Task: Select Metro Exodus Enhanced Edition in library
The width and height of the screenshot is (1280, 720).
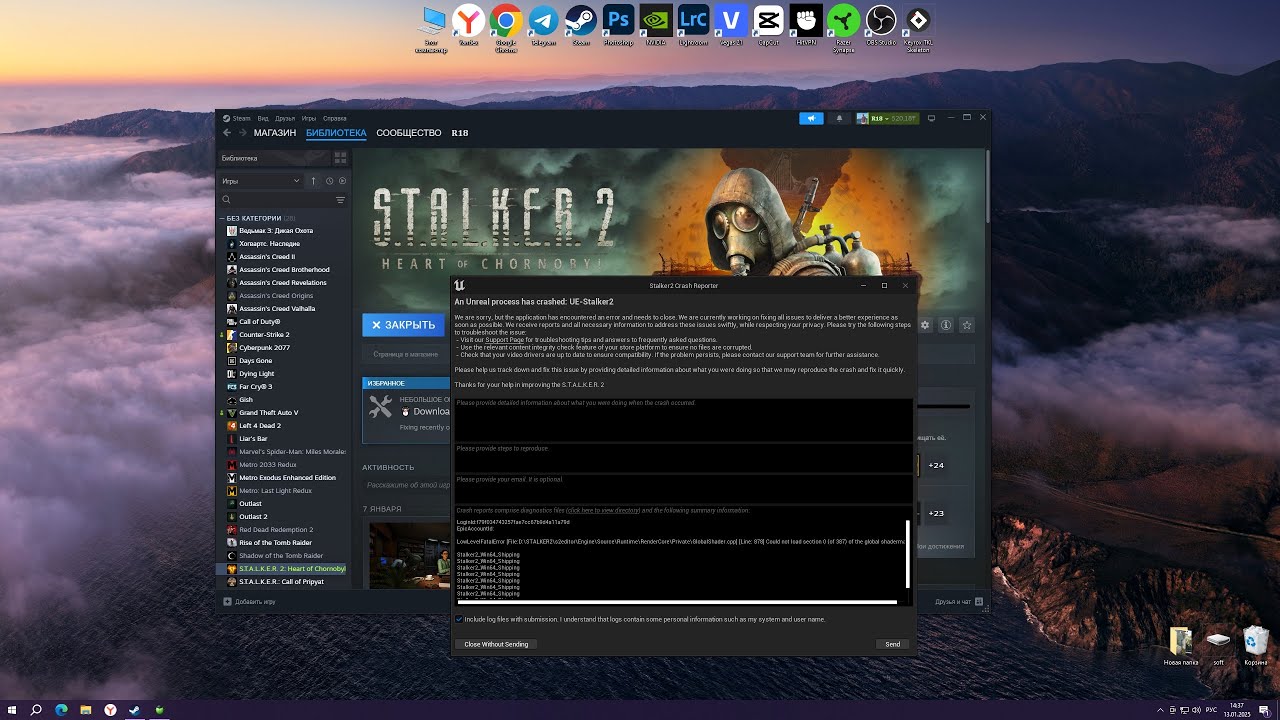Action: tap(287, 477)
